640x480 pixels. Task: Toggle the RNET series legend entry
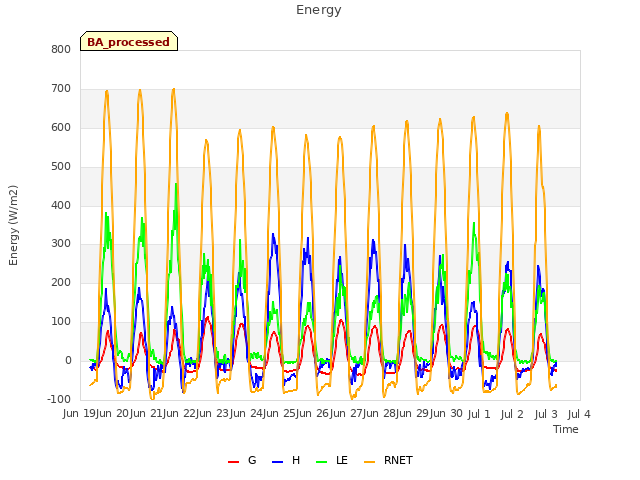(x=388, y=460)
